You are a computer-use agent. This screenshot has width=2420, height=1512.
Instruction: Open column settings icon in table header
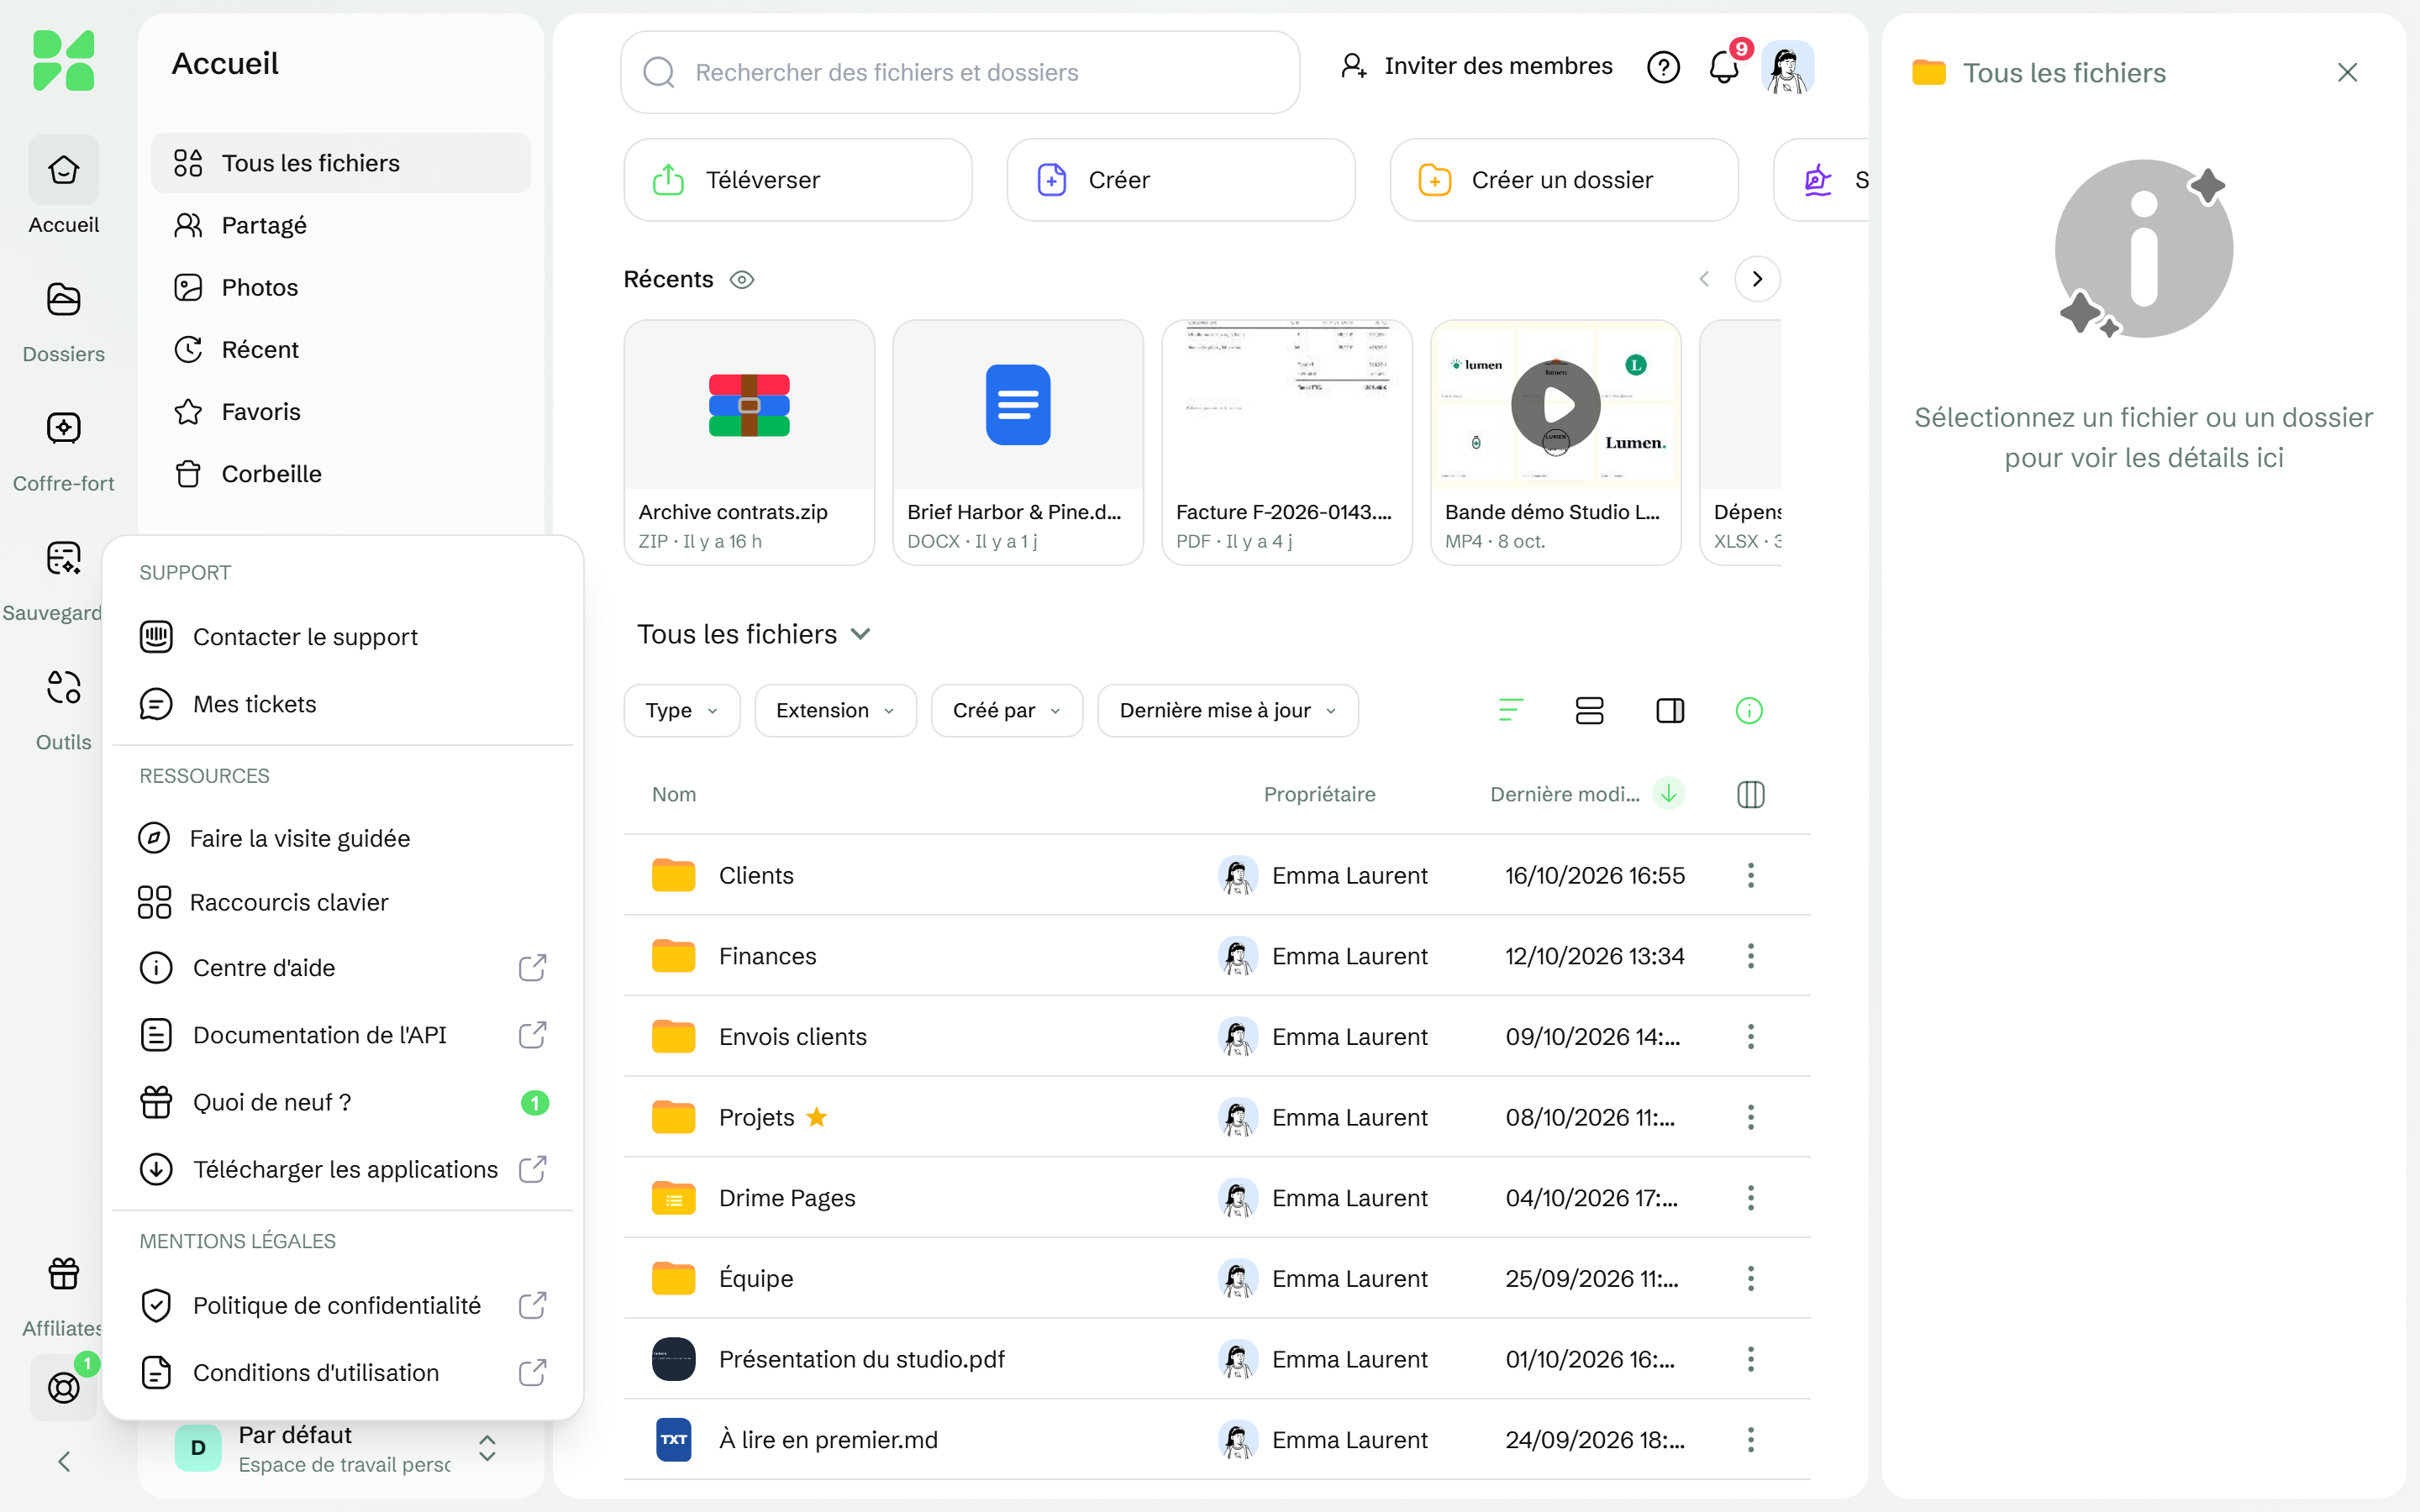click(1750, 794)
